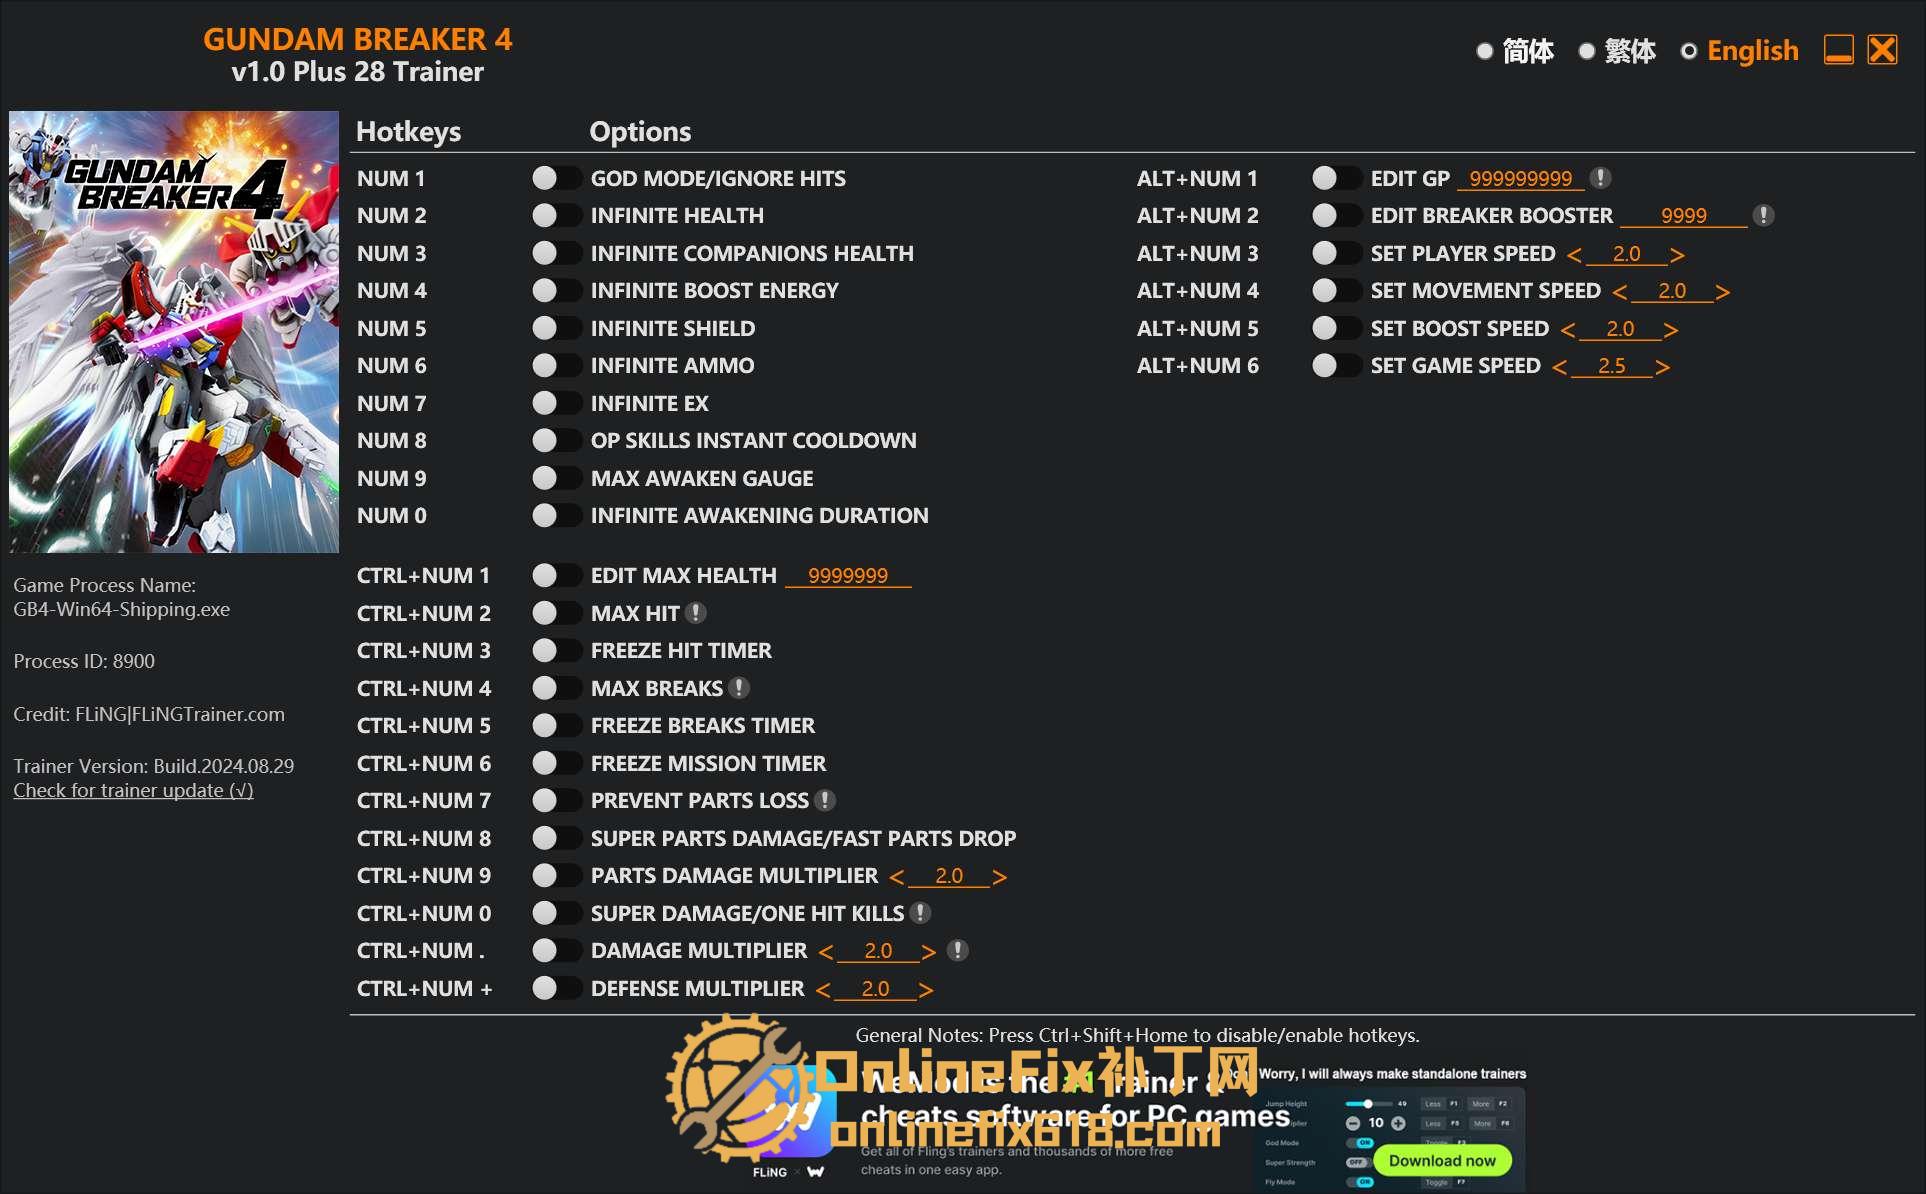Image resolution: width=1926 pixels, height=1194 pixels.
Task: Click the MAX HIT info icon
Action: tap(697, 613)
